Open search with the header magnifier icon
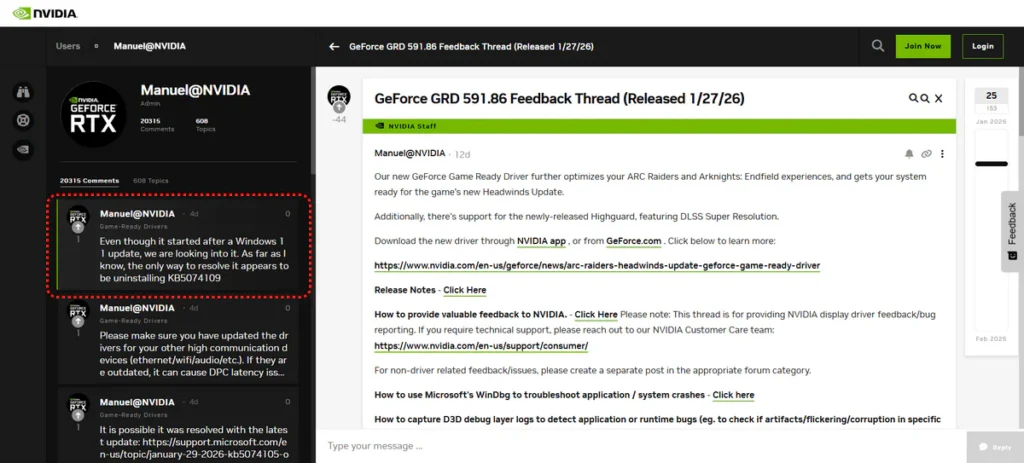 [877, 46]
